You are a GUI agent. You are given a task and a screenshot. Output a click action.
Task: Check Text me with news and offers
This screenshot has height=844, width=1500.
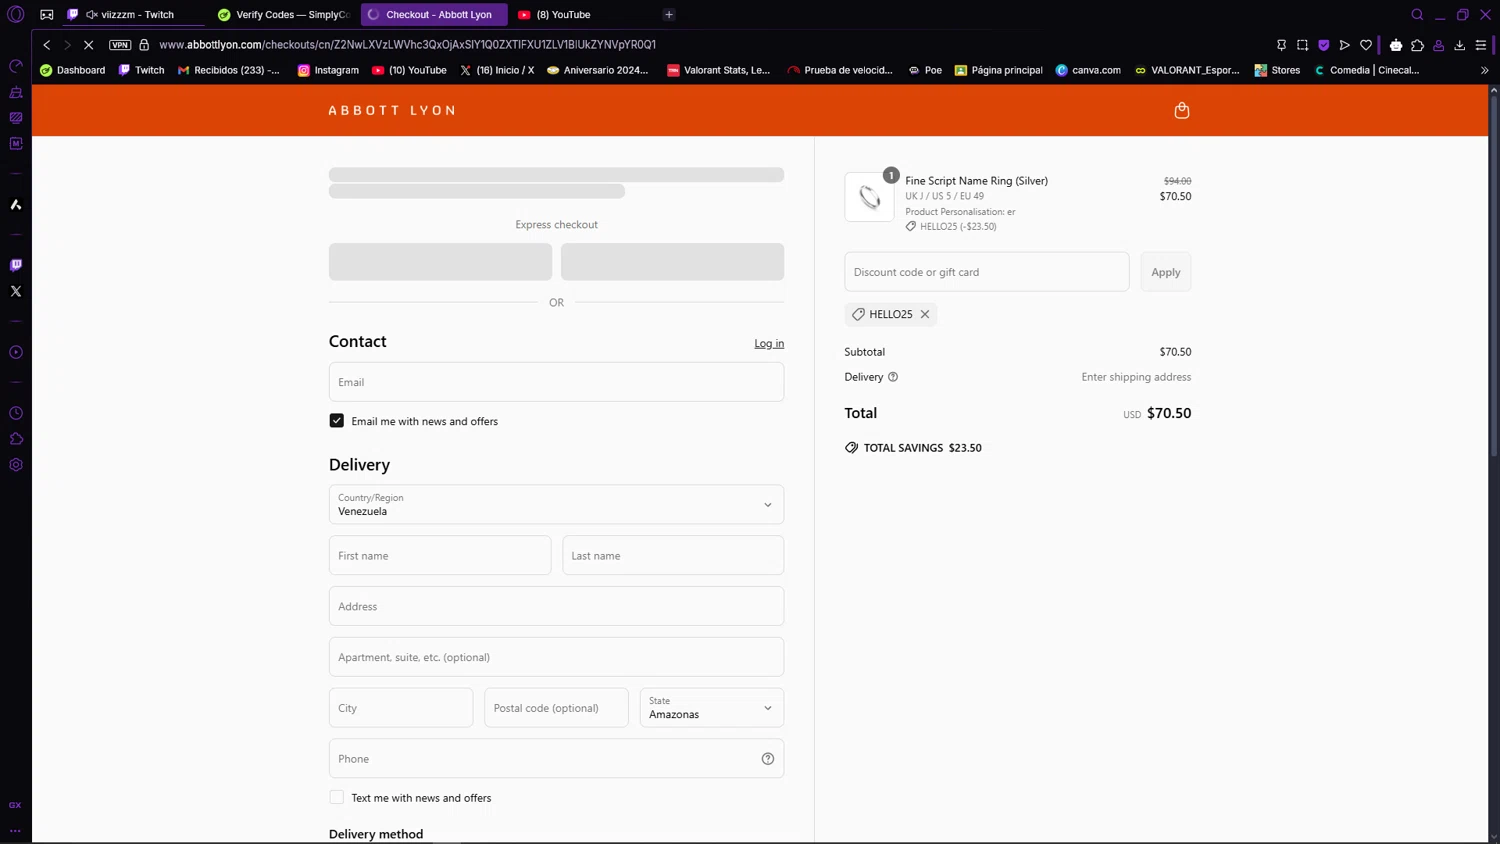click(x=337, y=797)
